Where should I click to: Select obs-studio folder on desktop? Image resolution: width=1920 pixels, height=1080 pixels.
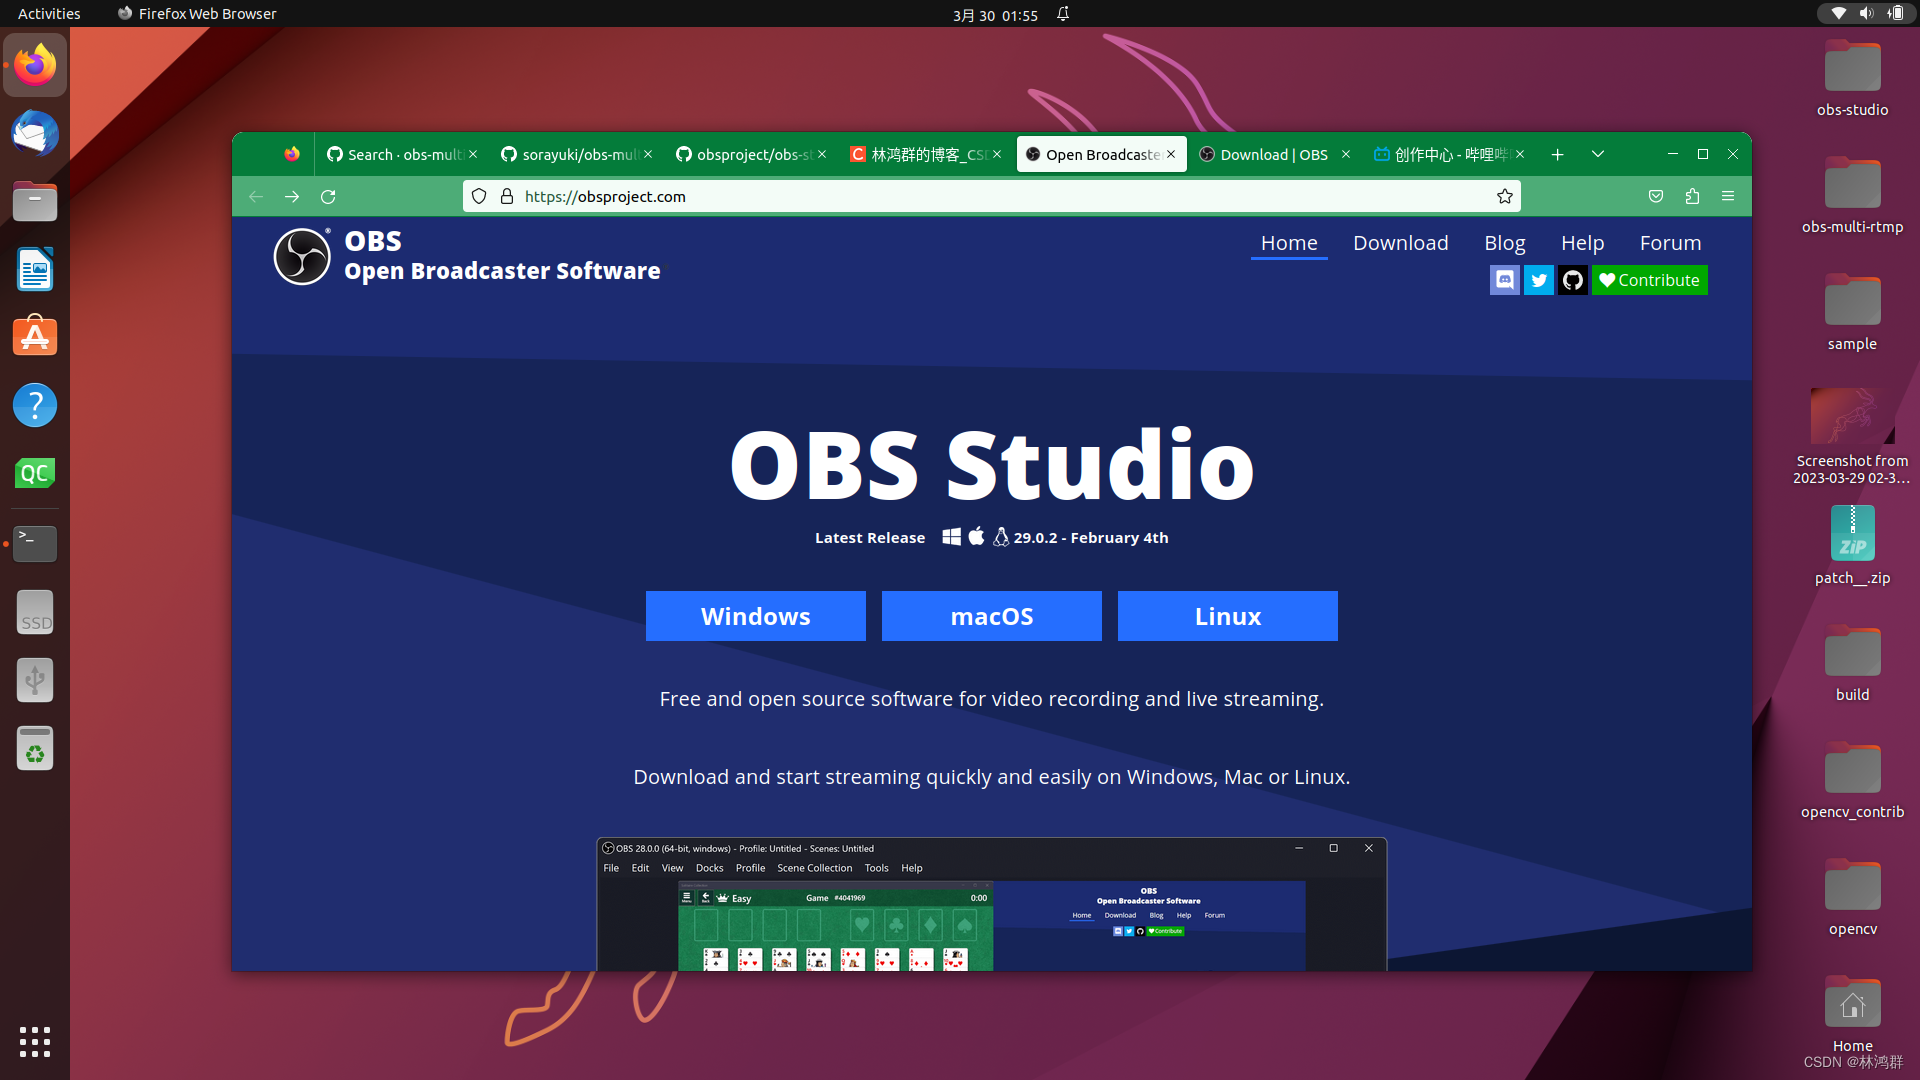pos(1852,80)
